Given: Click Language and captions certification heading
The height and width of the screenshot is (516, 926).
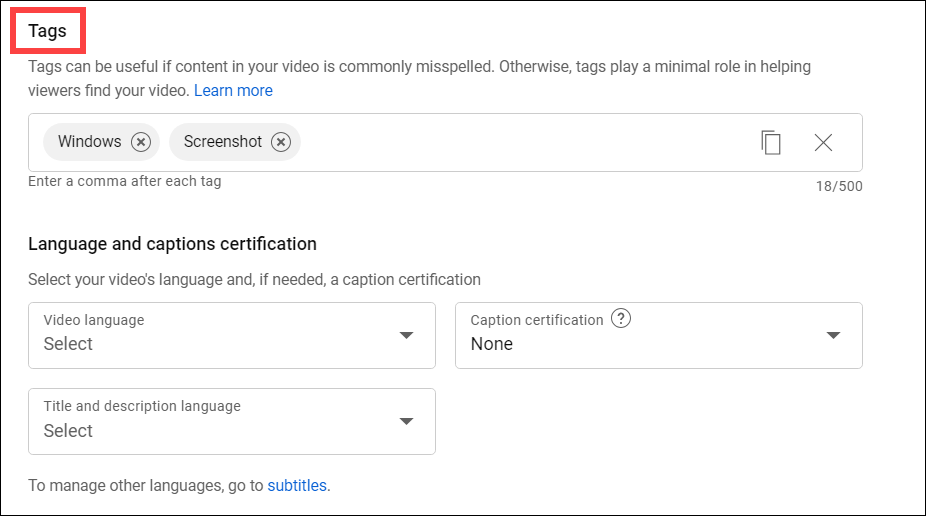Looking at the screenshot, I should pos(172,244).
